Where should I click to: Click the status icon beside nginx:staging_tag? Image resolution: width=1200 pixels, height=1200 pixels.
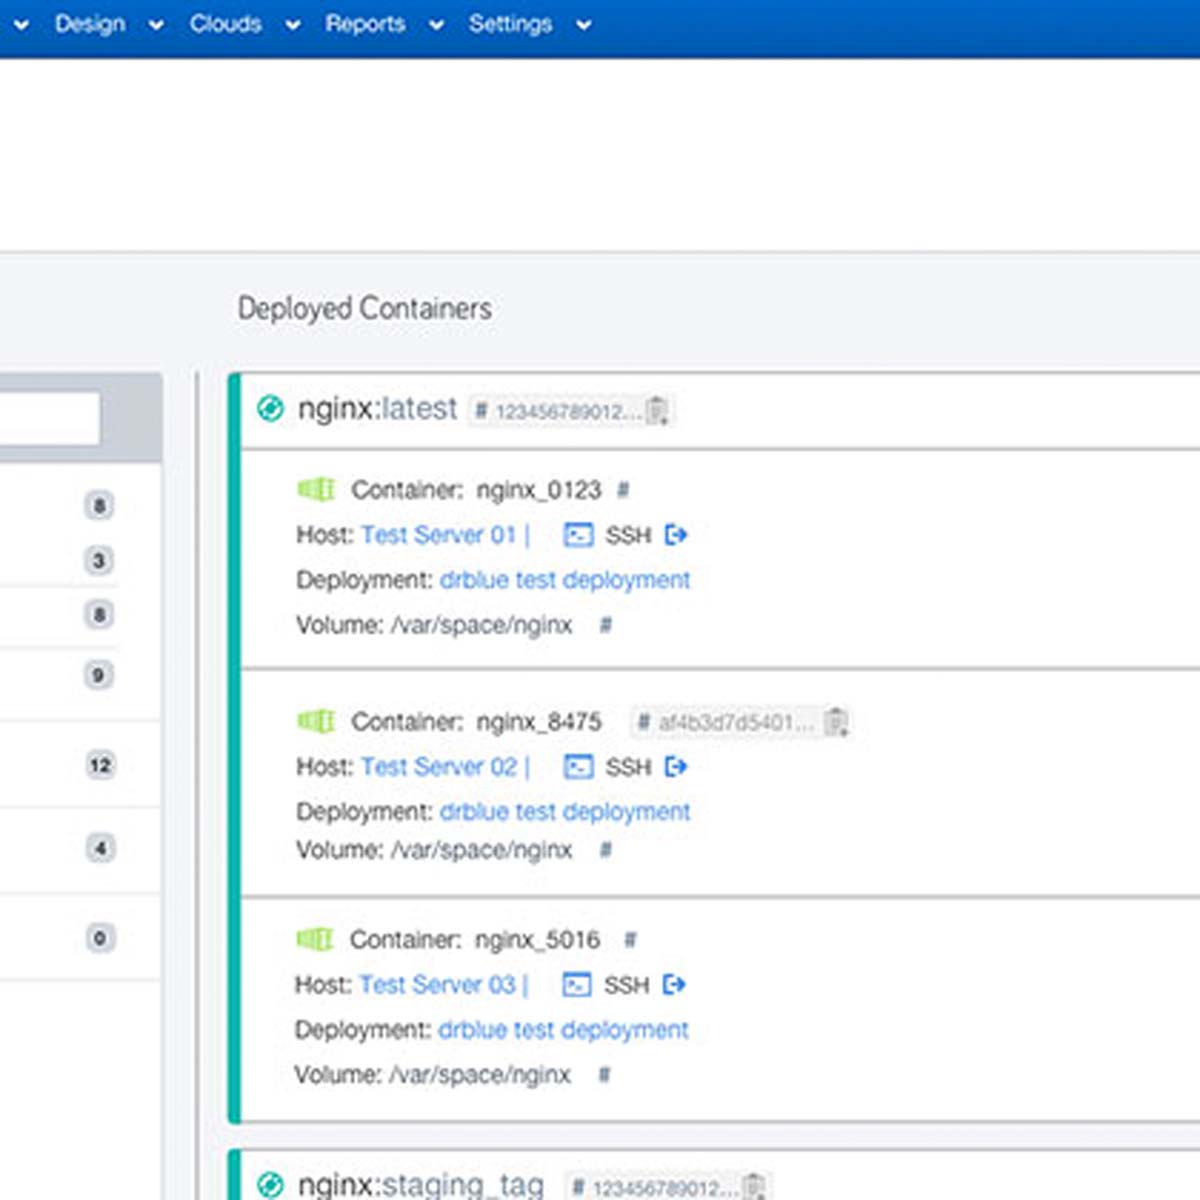pyautogui.click(x=271, y=1186)
